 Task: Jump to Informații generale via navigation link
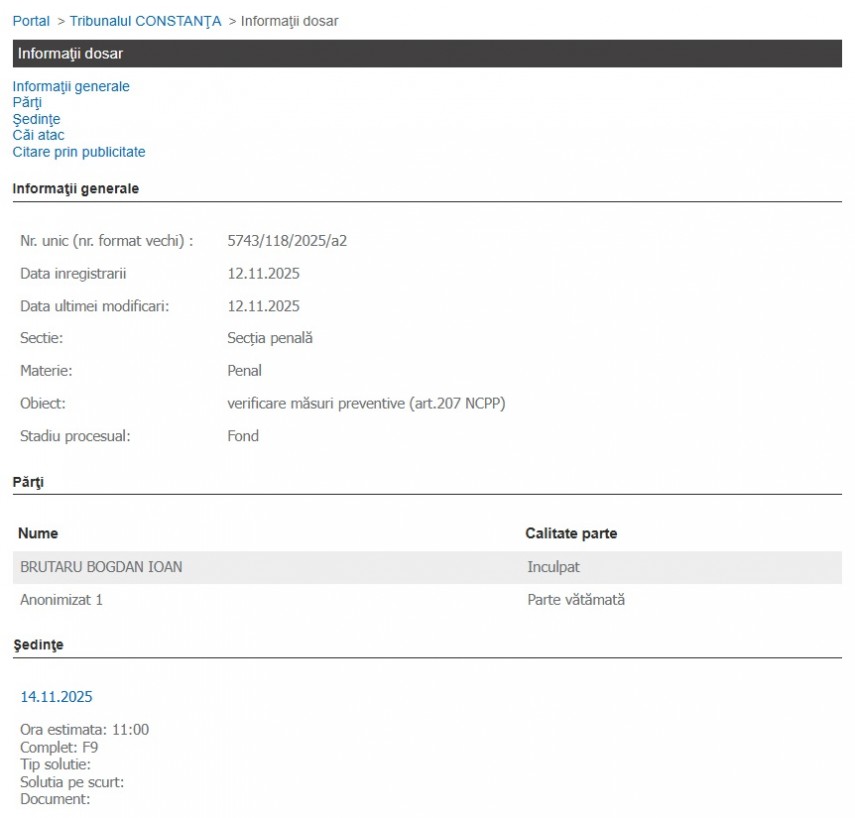(71, 86)
